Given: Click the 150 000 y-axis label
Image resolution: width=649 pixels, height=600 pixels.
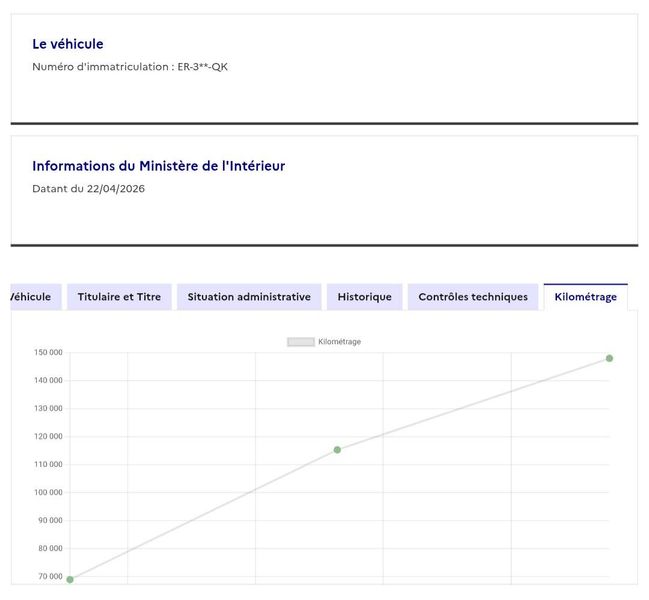Looking at the screenshot, I should coord(48,353).
